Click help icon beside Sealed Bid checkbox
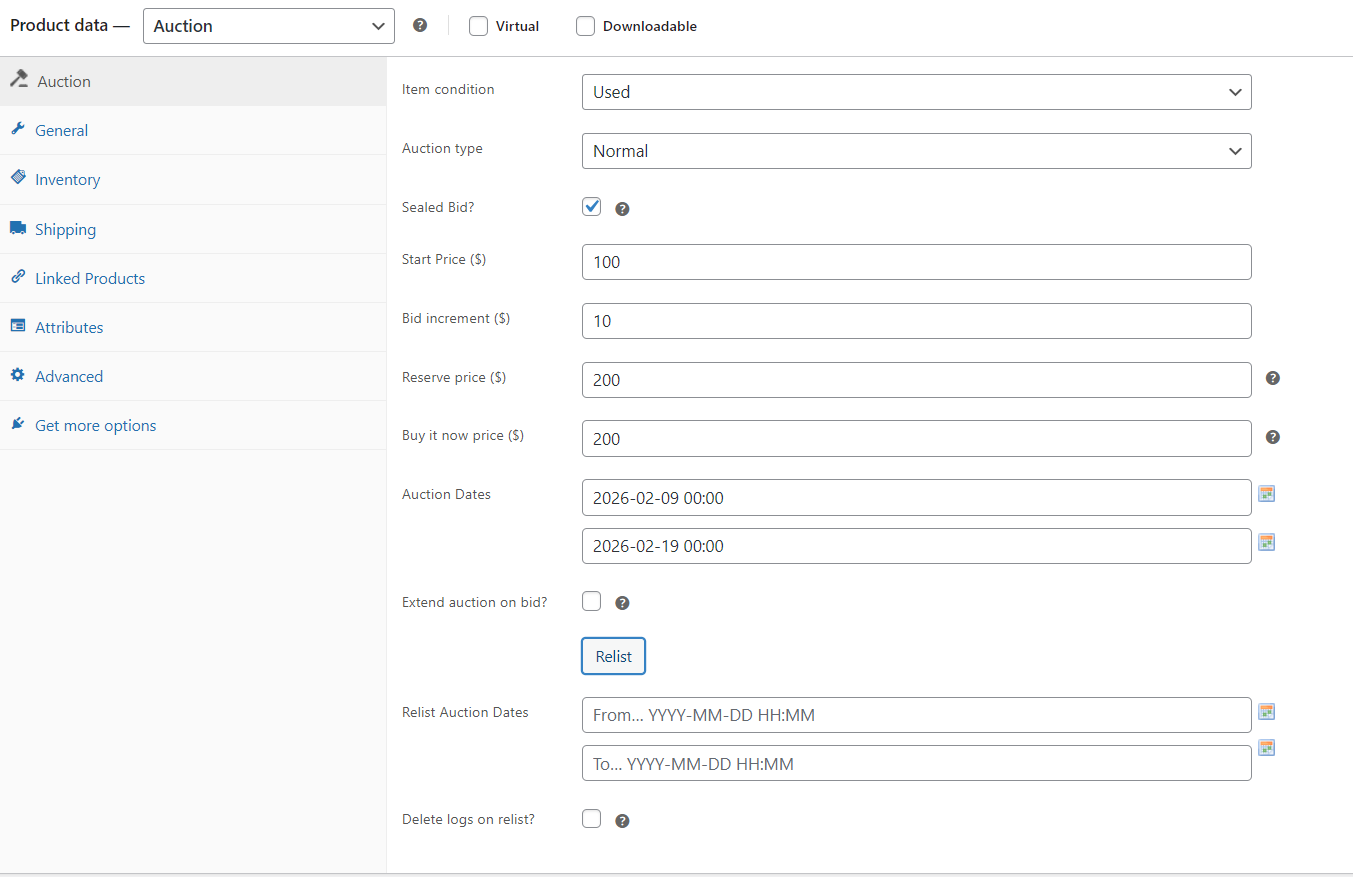 622,209
